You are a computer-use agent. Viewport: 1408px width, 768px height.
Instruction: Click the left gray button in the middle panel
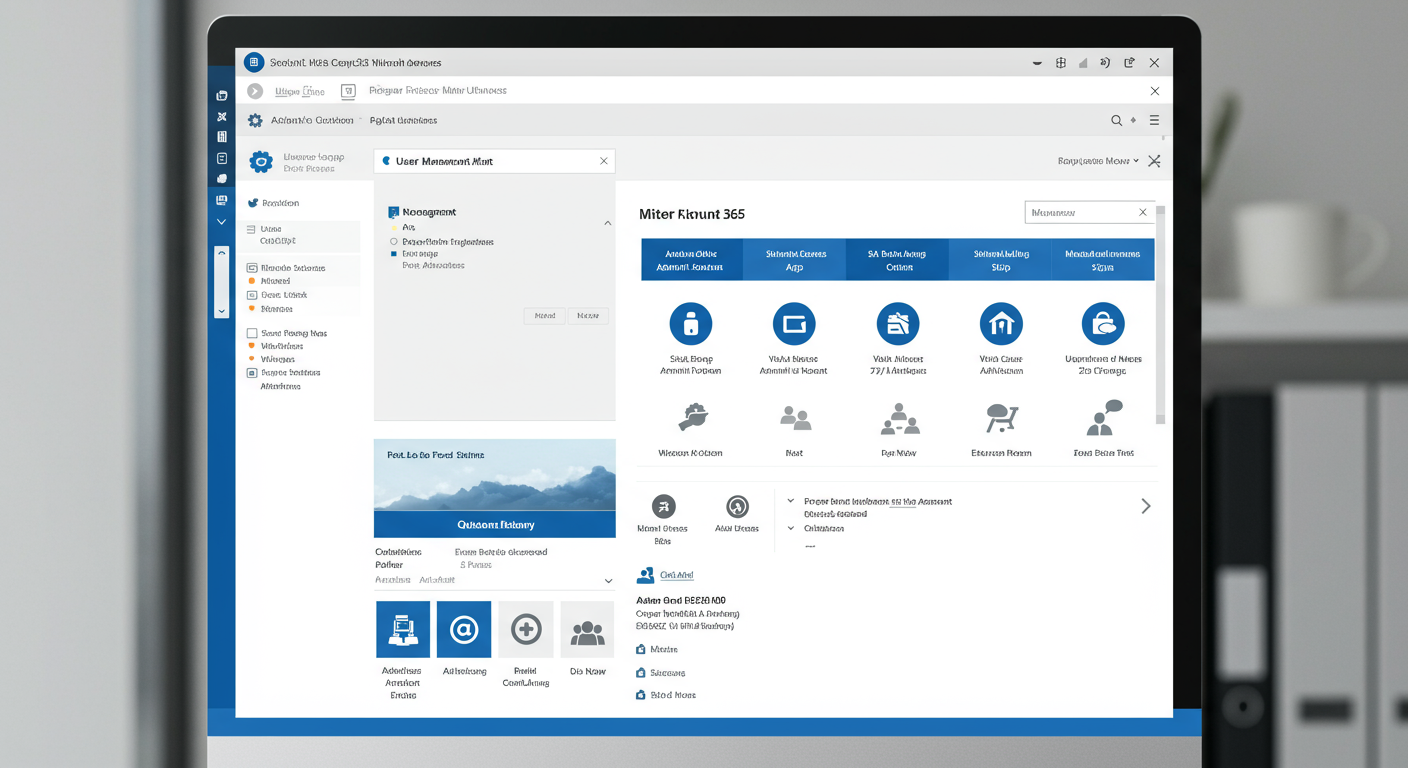545,315
